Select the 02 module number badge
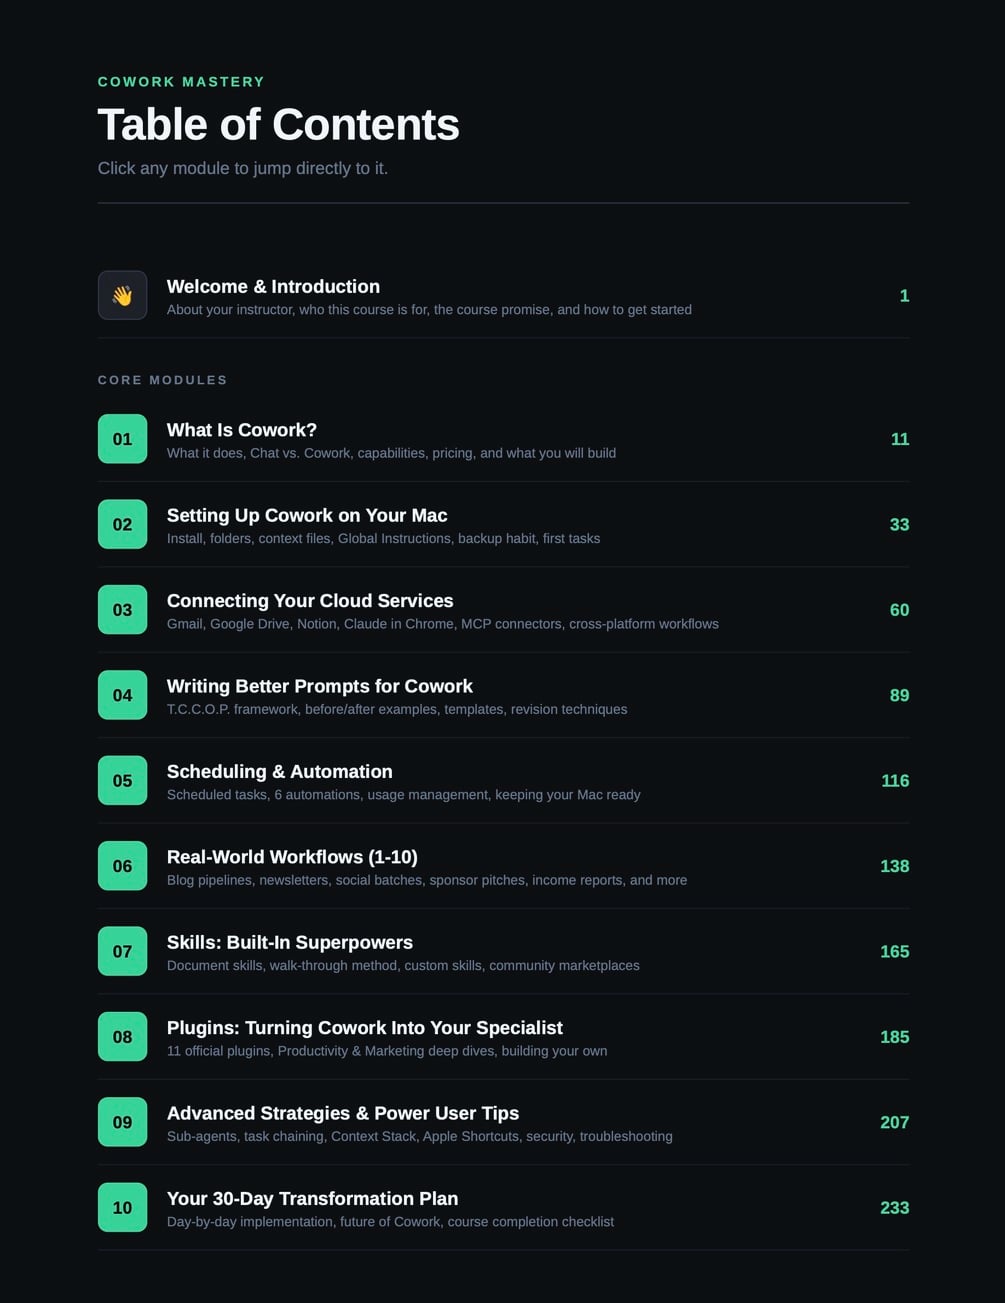1005x1303 pixels. [x=122, y=524]
